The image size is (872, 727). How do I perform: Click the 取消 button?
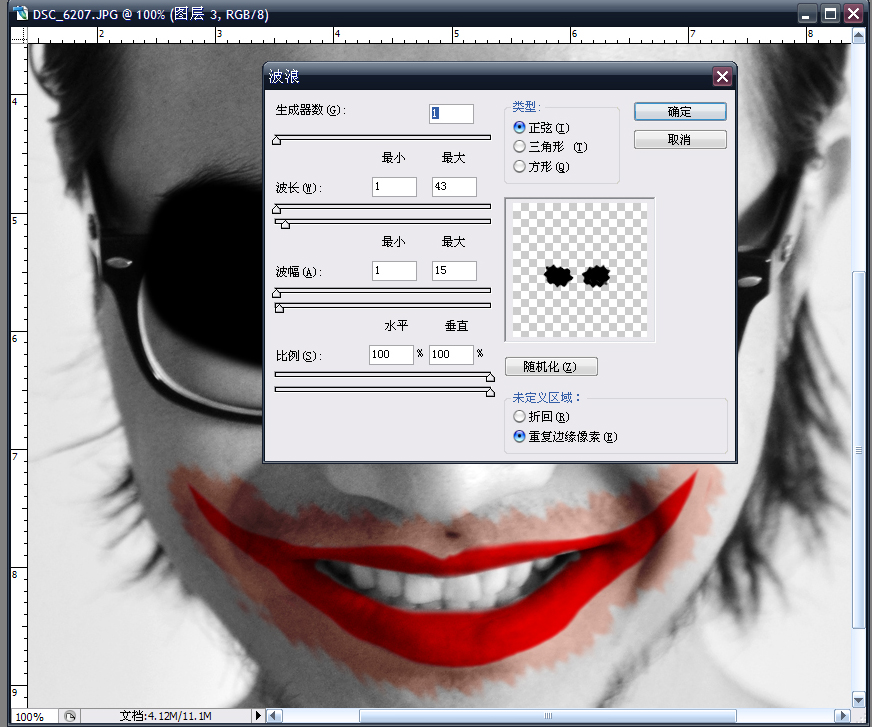pos(680,140)
